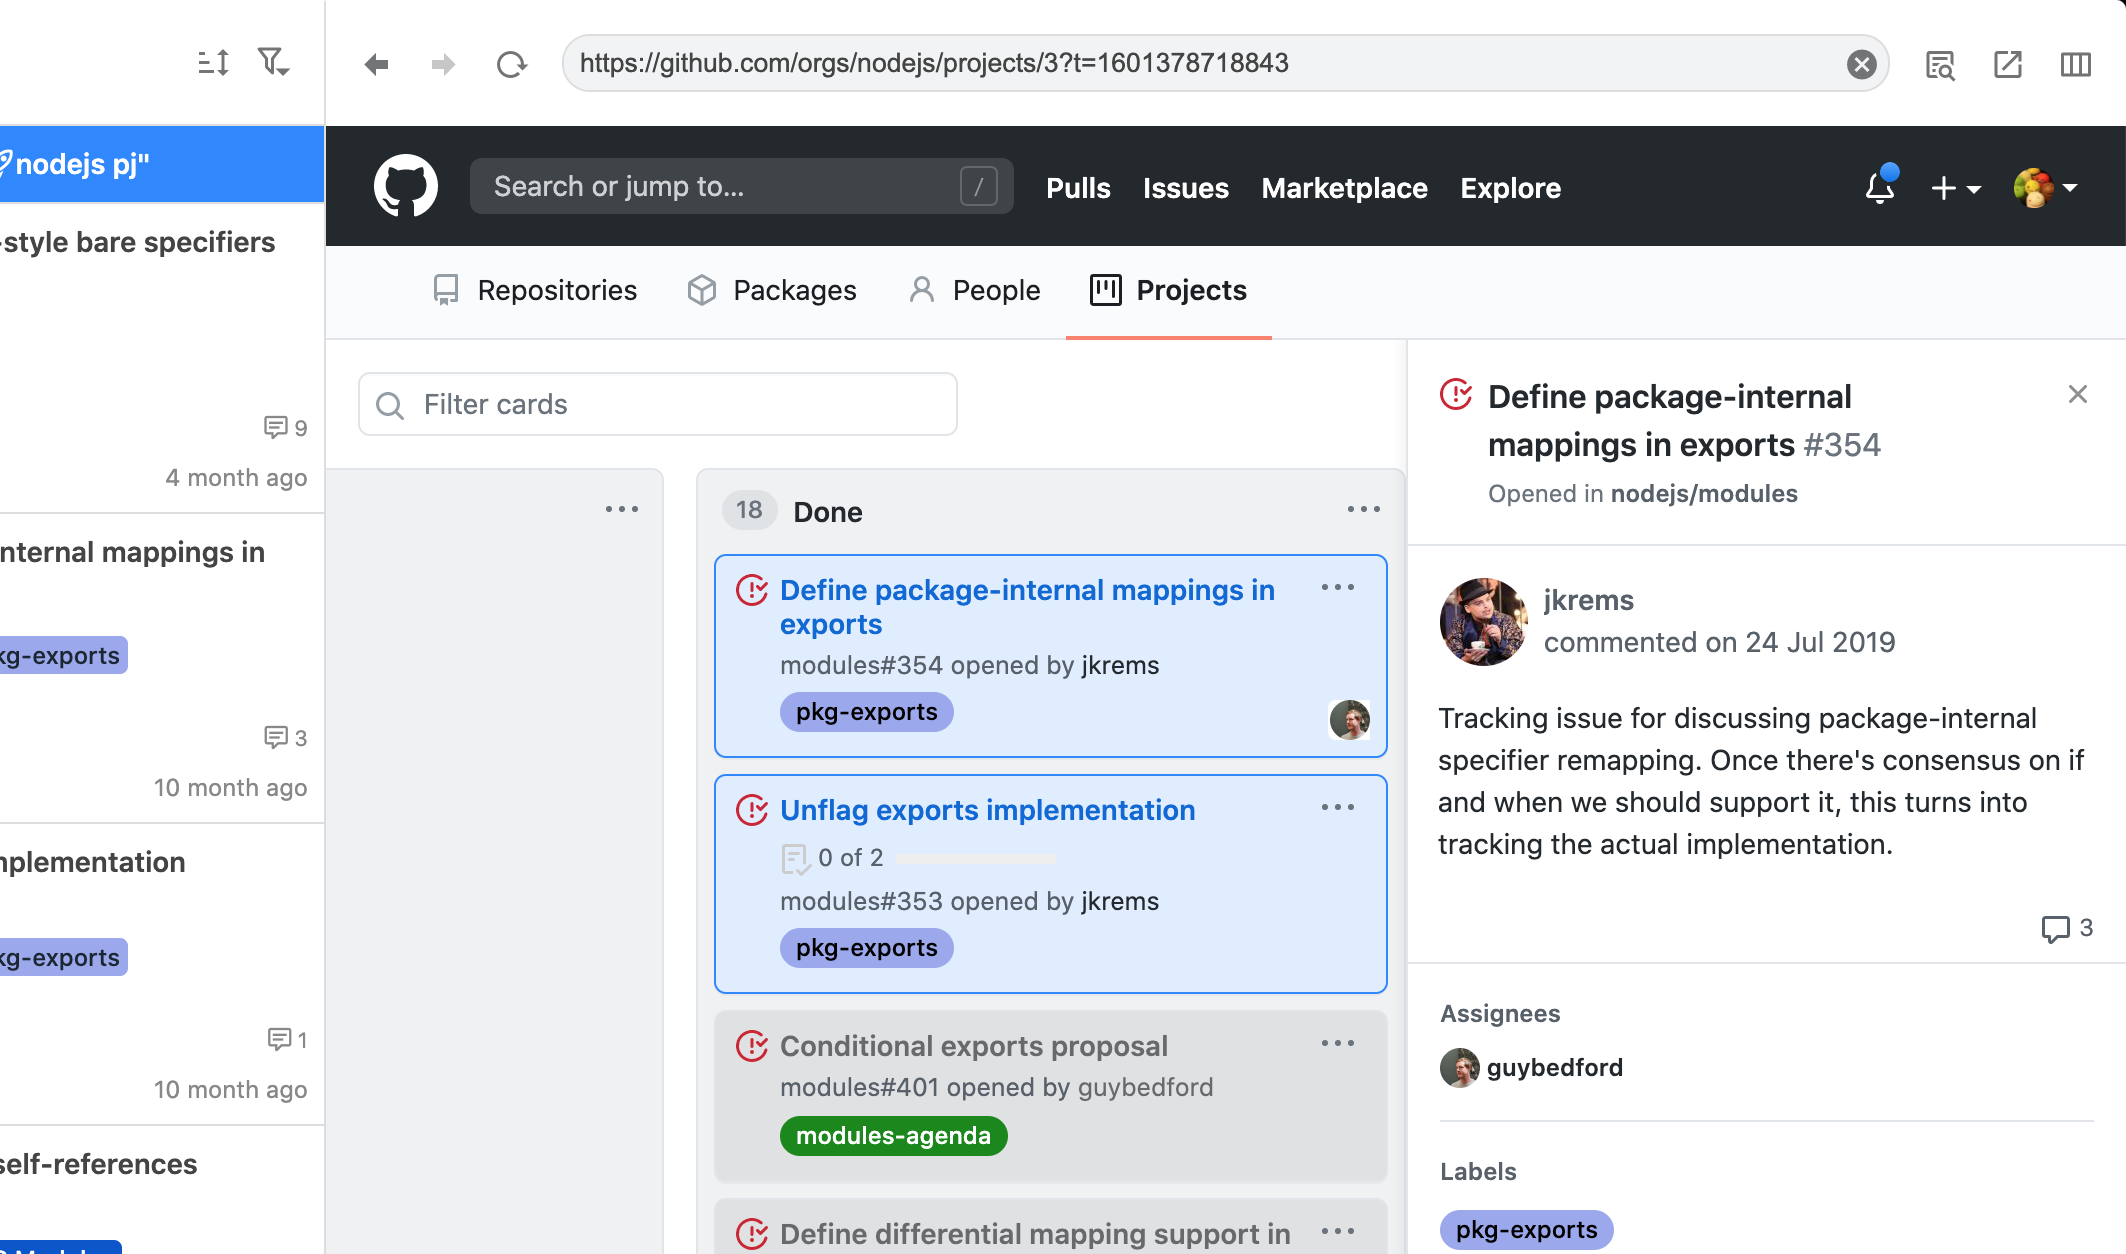Open link in external window icon
2126x1254 pixels.
[2007, 64]
